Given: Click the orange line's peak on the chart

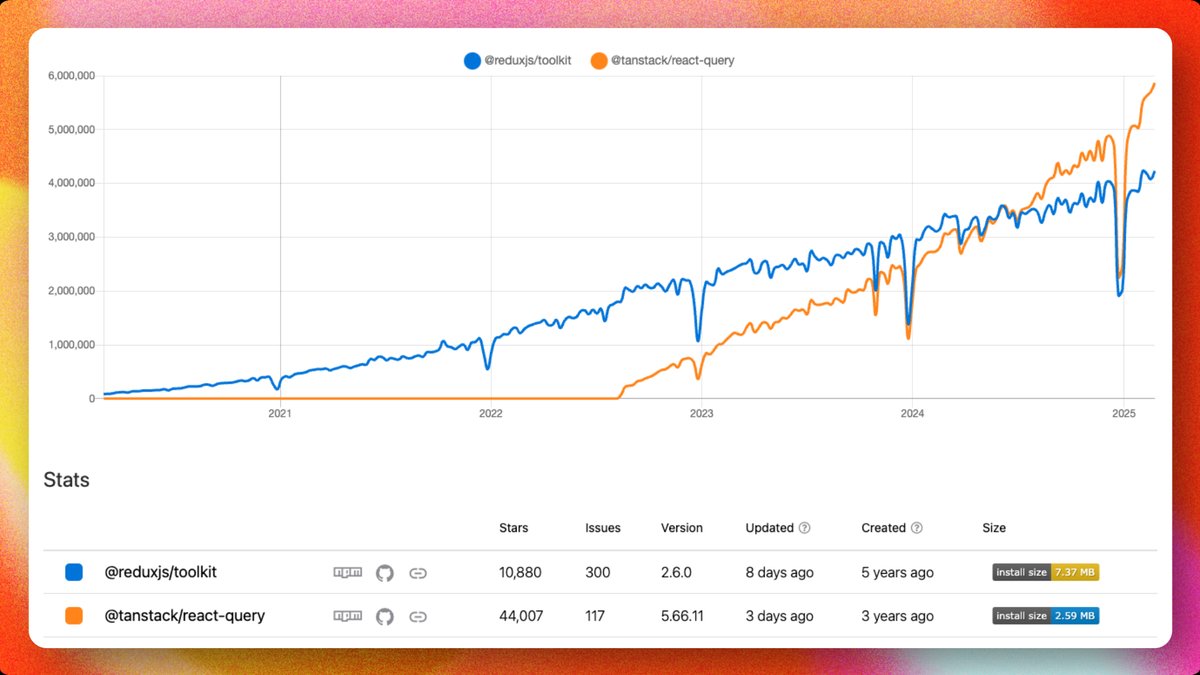Looking at the screenshot, I should point(1156,85).
